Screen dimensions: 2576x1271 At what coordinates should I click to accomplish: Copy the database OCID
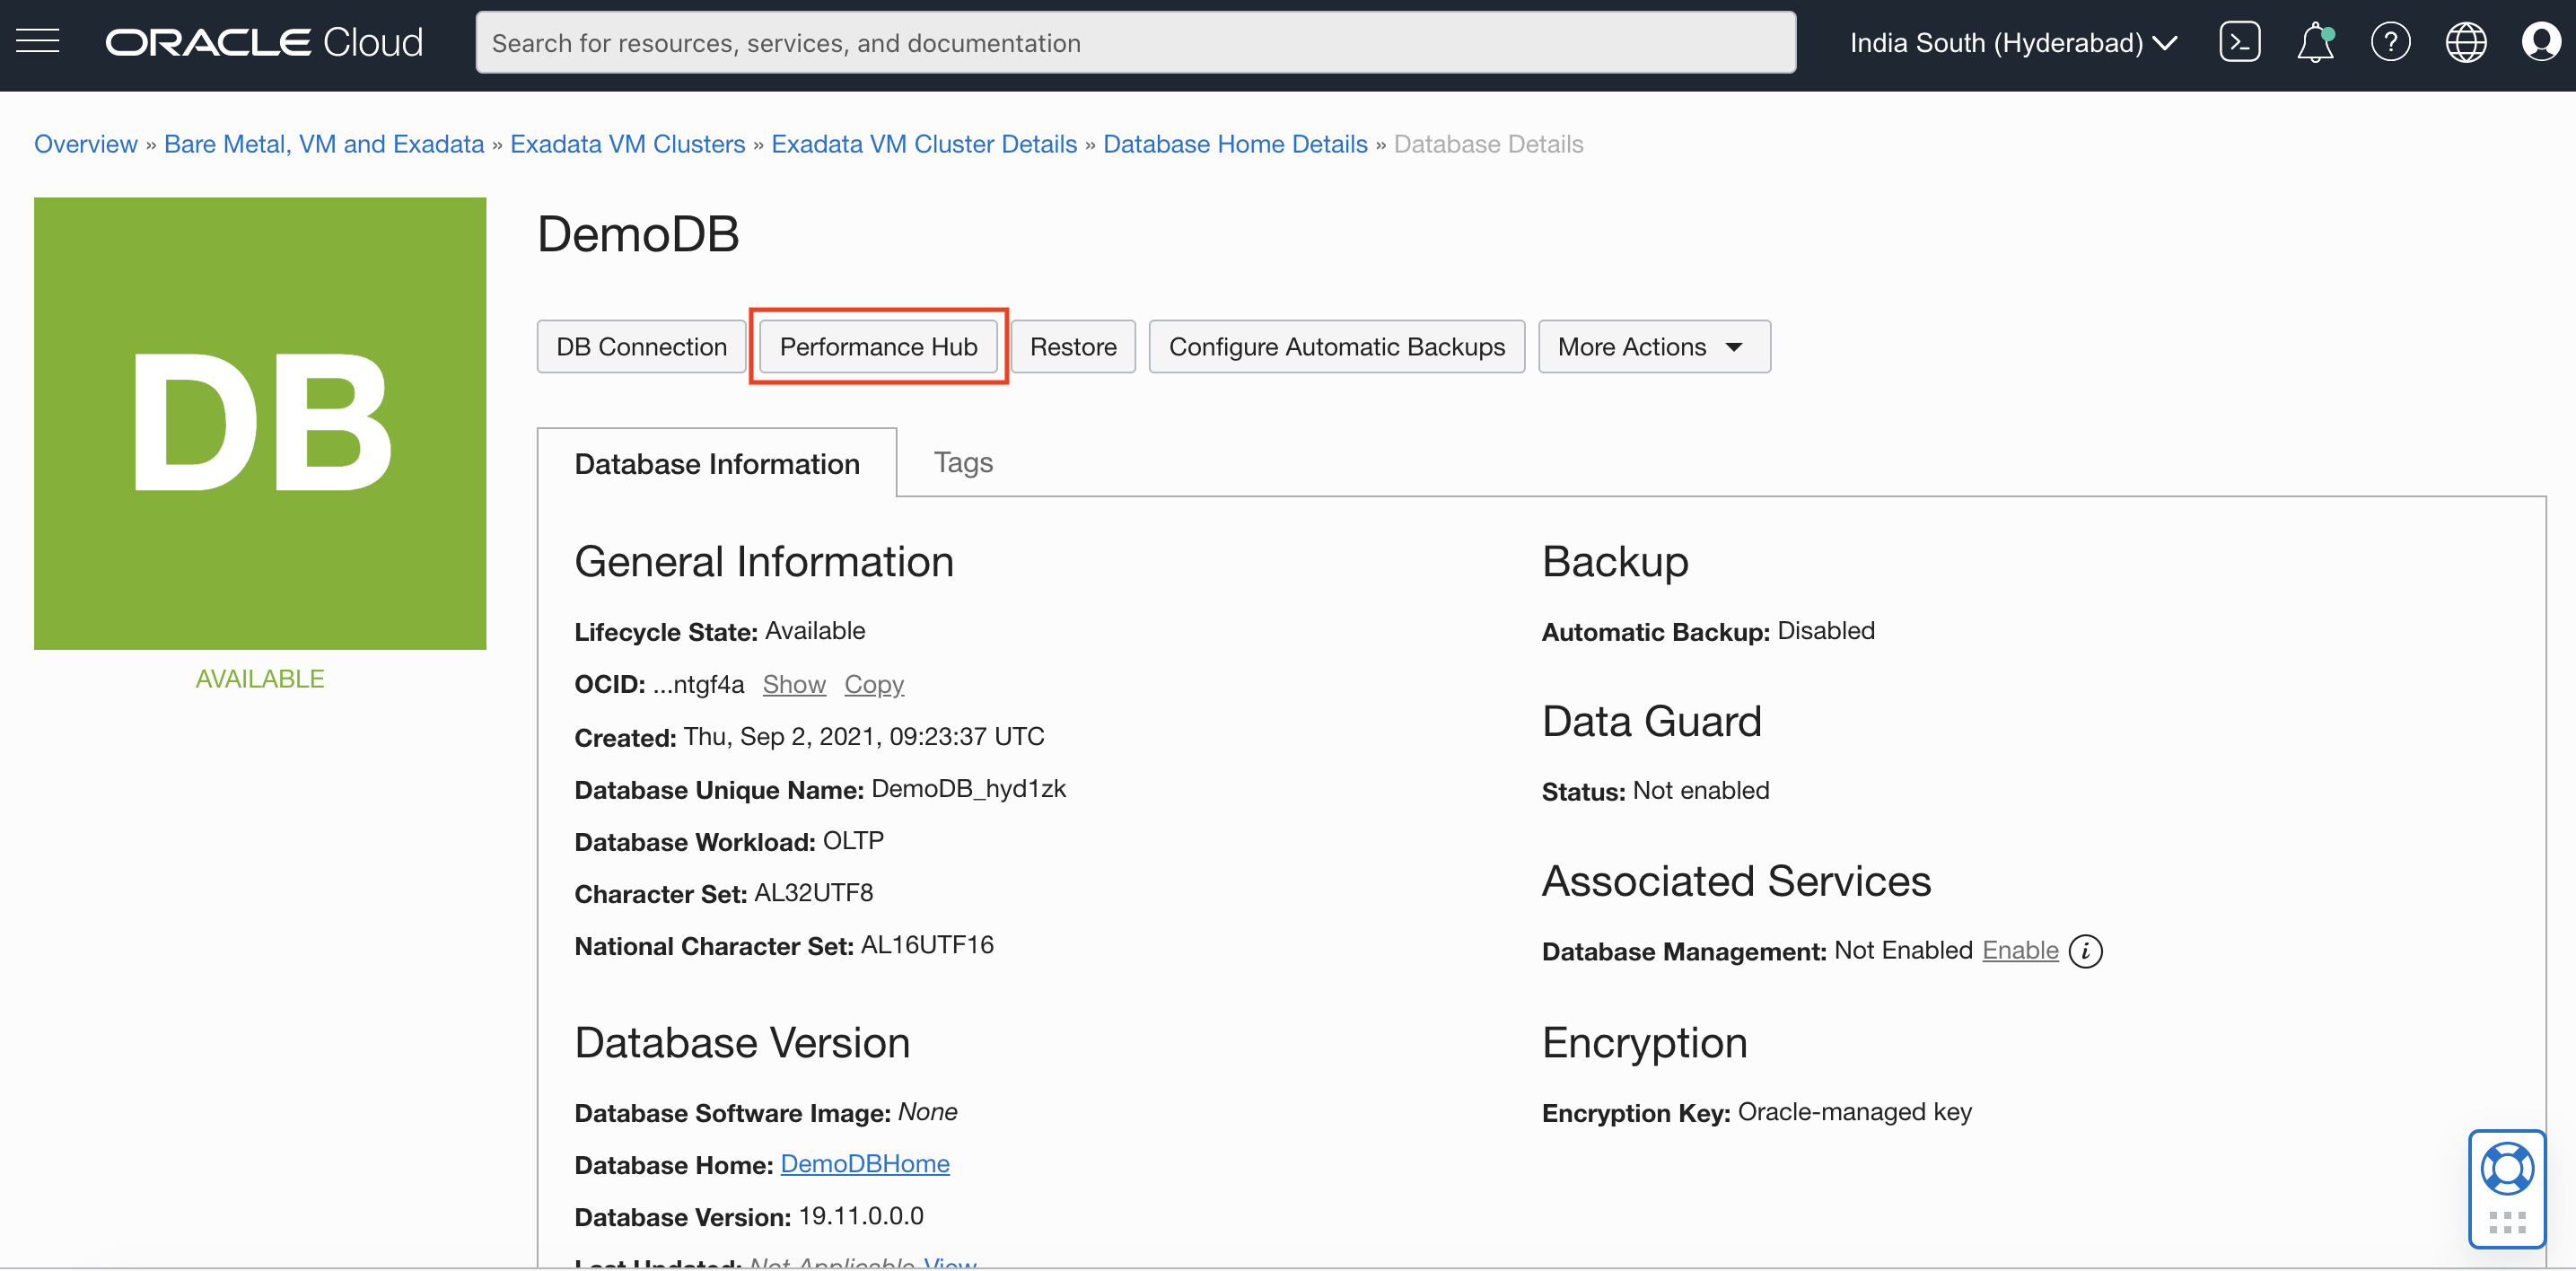click(x=873, y=684)
